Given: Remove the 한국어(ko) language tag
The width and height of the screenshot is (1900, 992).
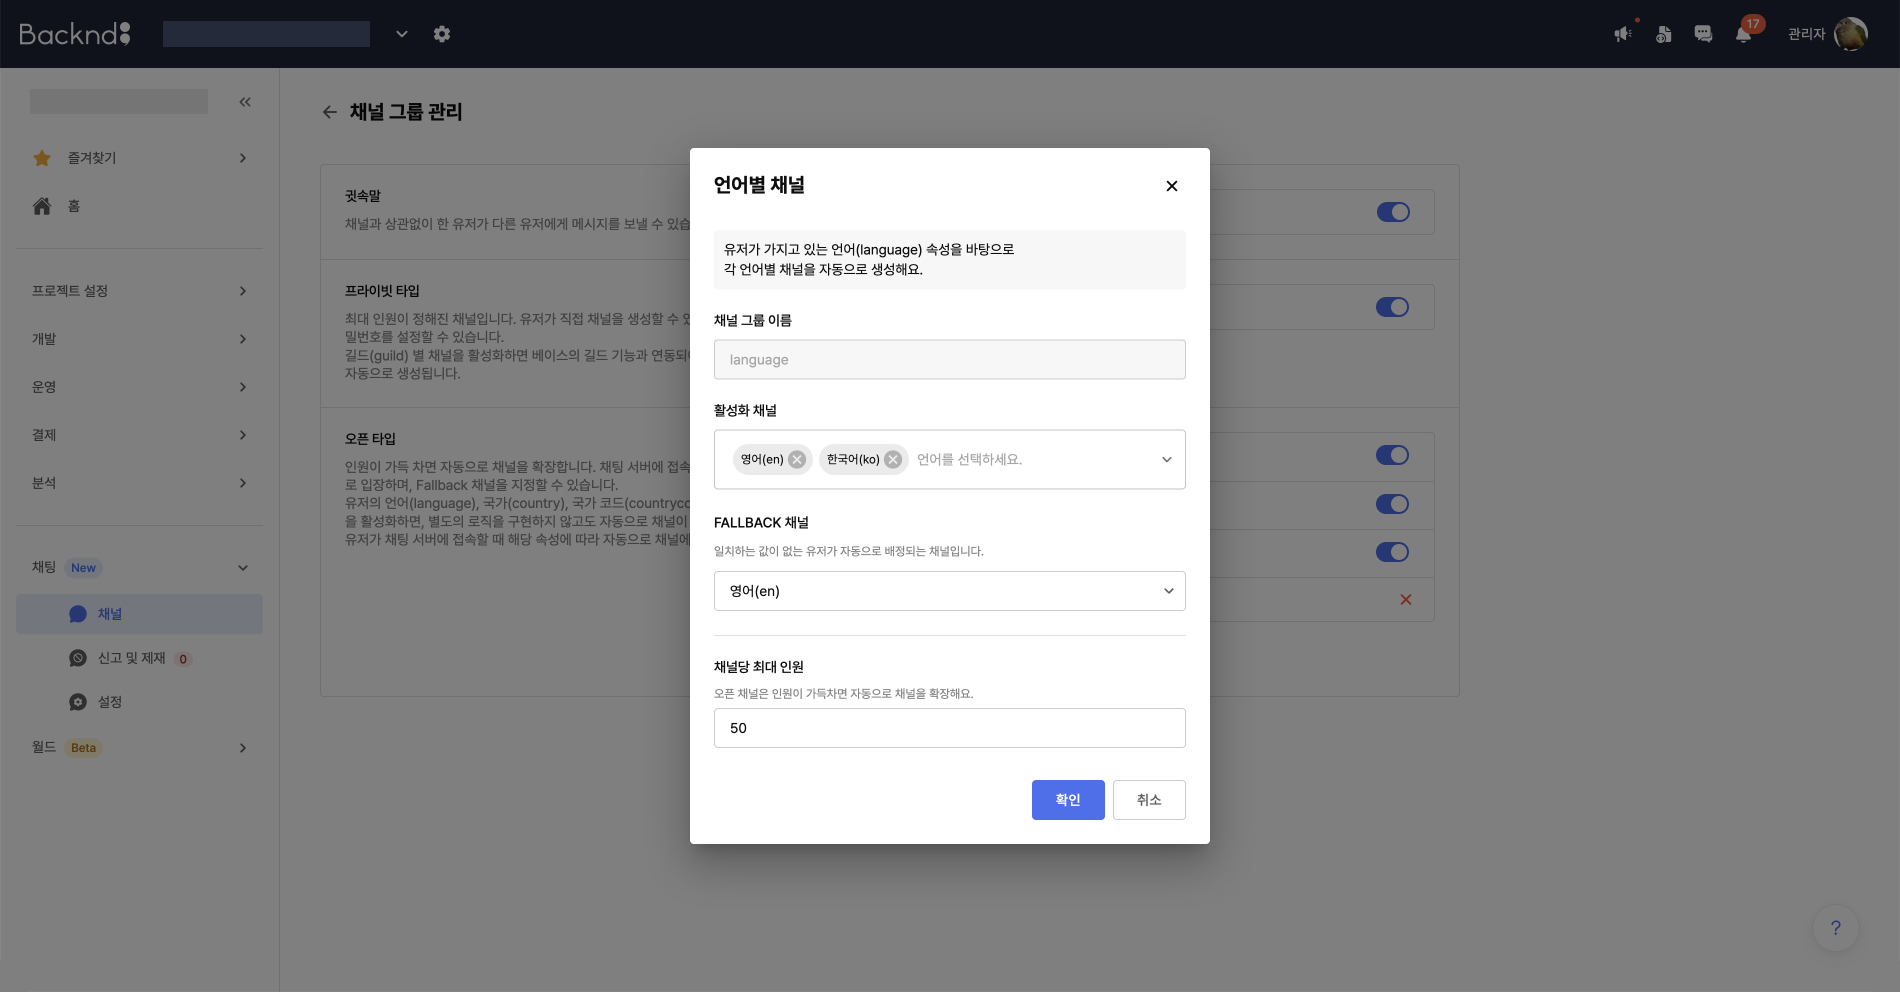Looking at the screenshot, I should coord(893,459).
